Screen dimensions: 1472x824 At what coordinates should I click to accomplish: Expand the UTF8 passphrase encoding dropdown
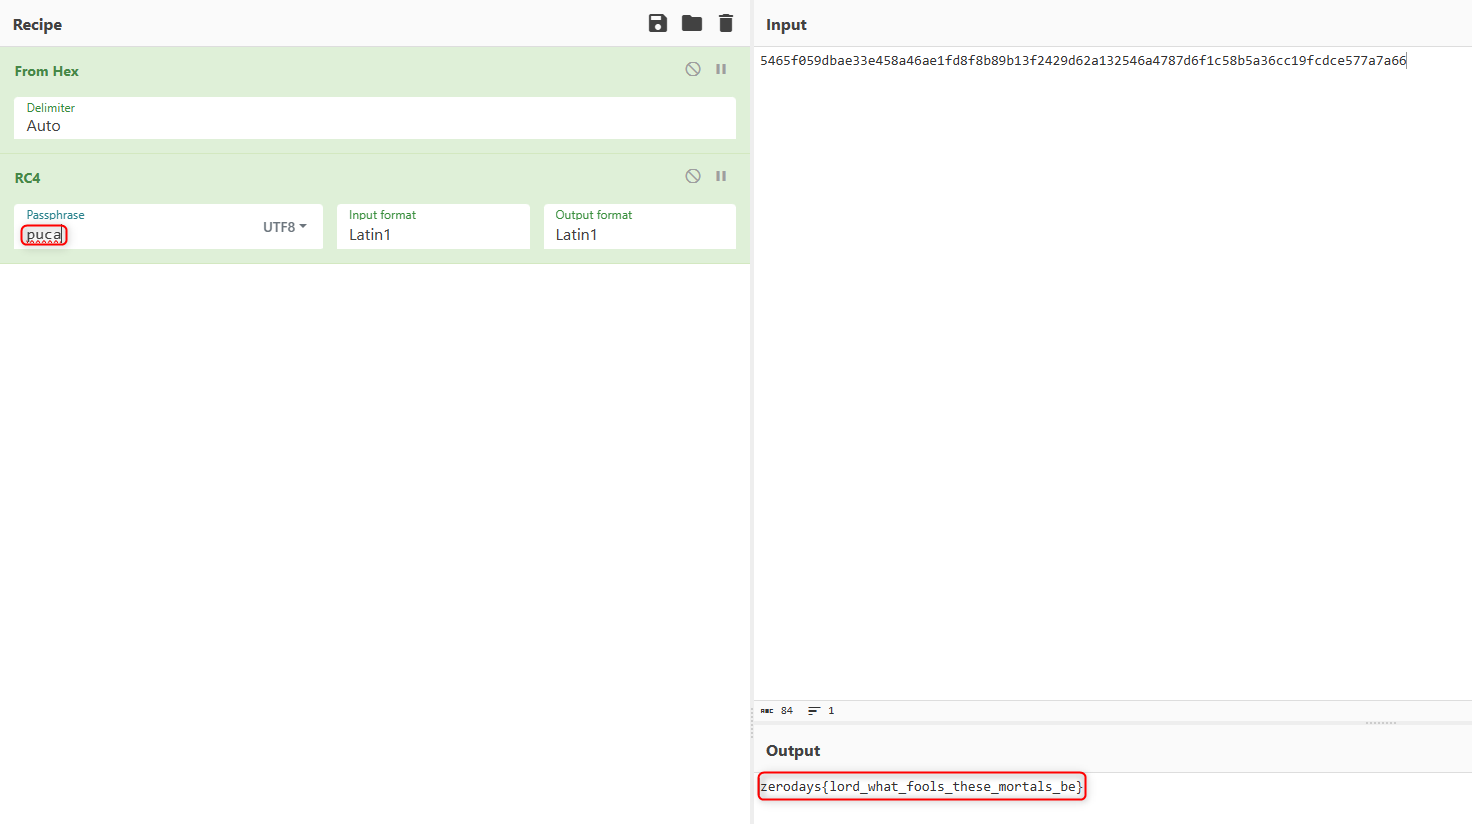coord(285,227)
